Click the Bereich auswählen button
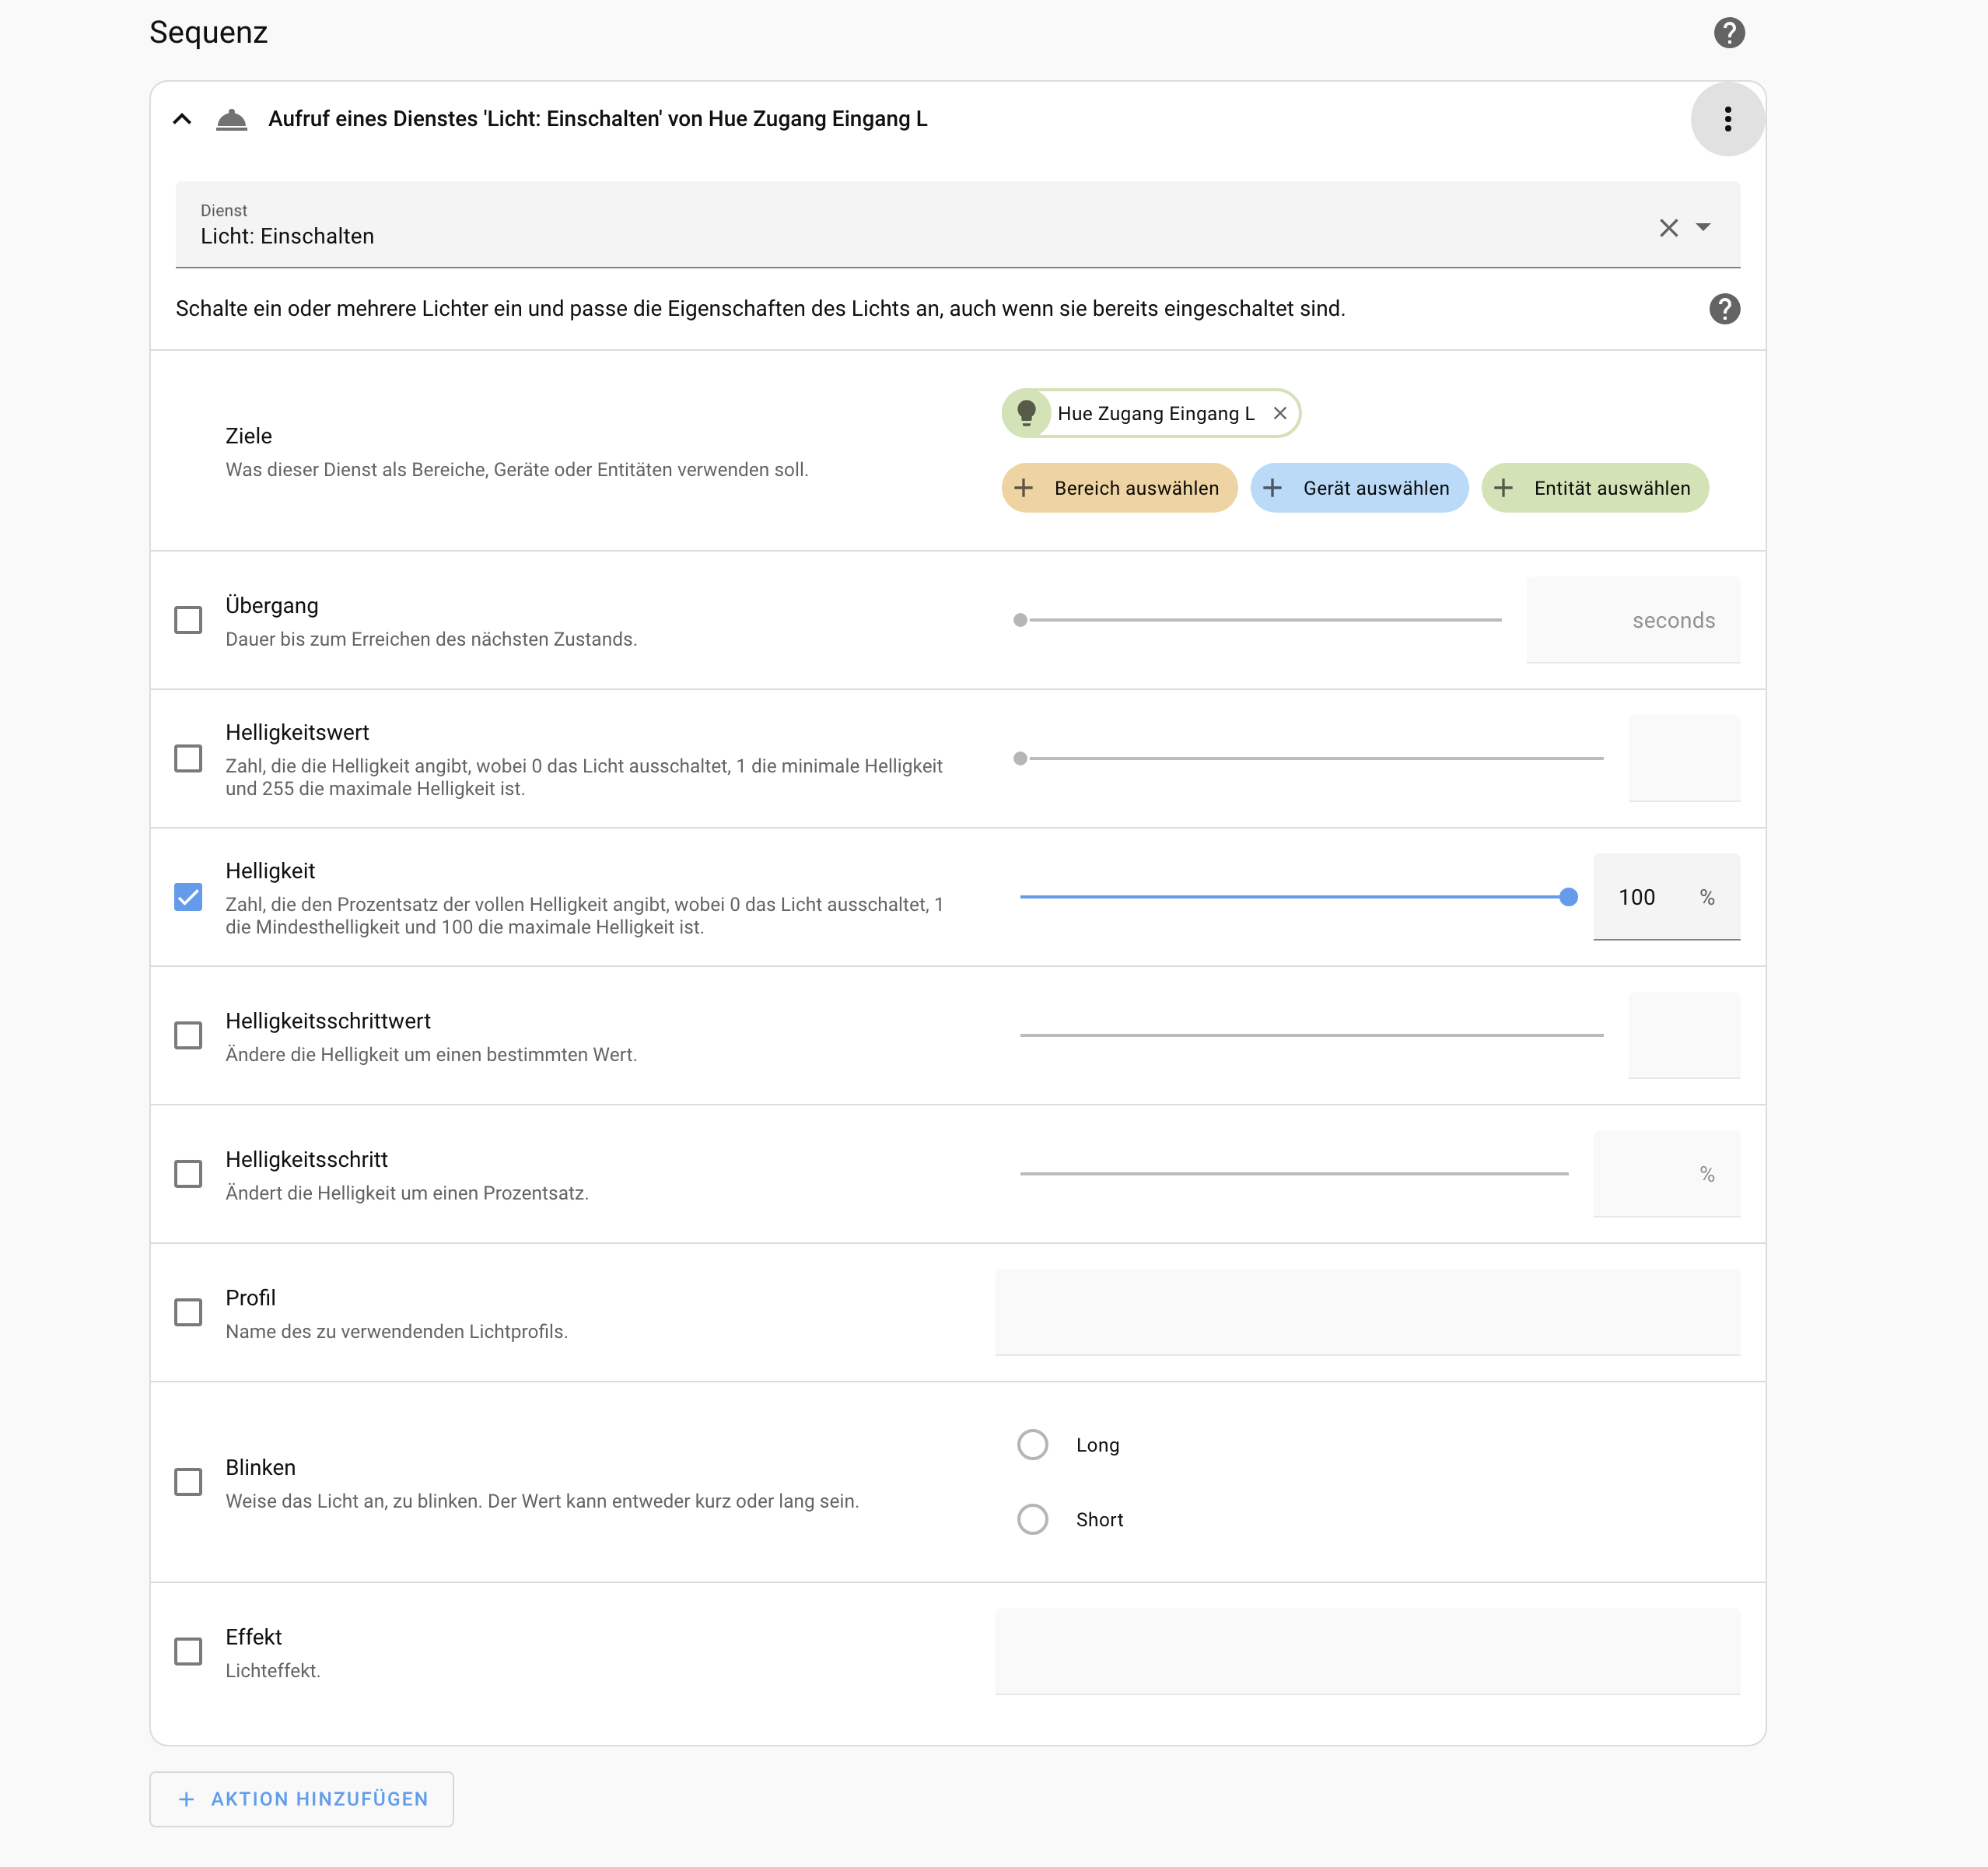 coord(1119,488)
